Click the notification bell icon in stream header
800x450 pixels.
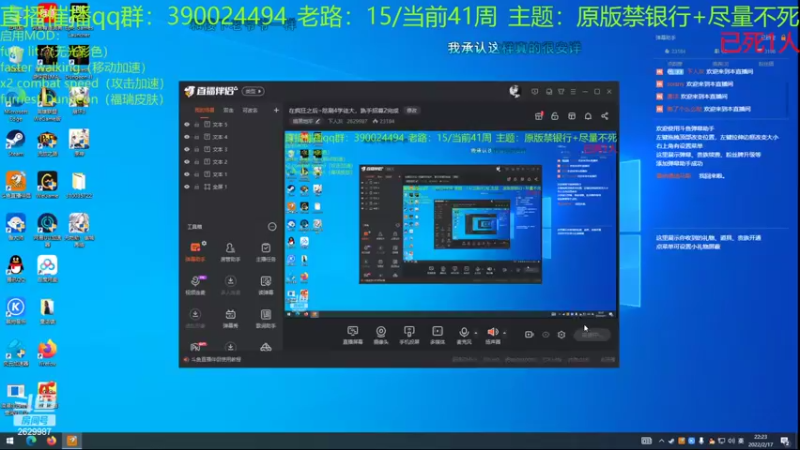tap(588, 116)
